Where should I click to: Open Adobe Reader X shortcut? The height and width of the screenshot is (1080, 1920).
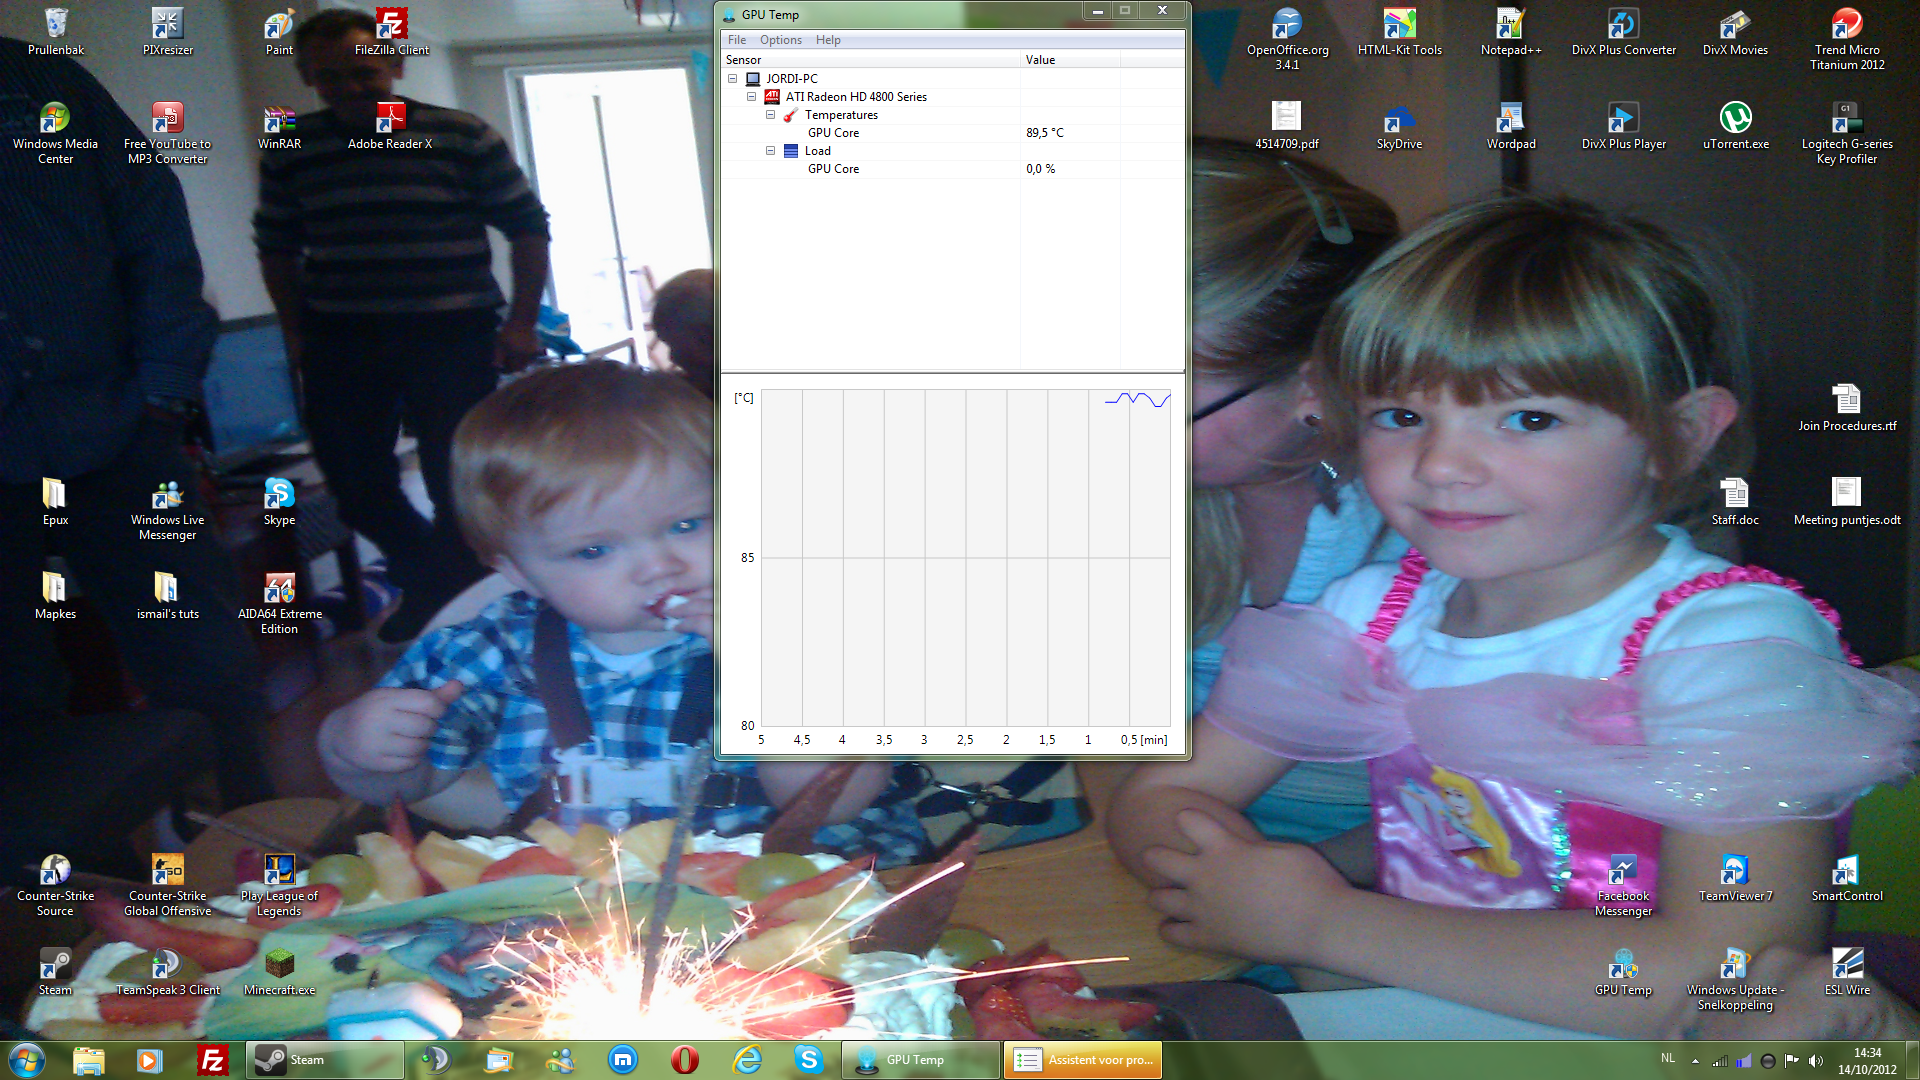(390, 125)
